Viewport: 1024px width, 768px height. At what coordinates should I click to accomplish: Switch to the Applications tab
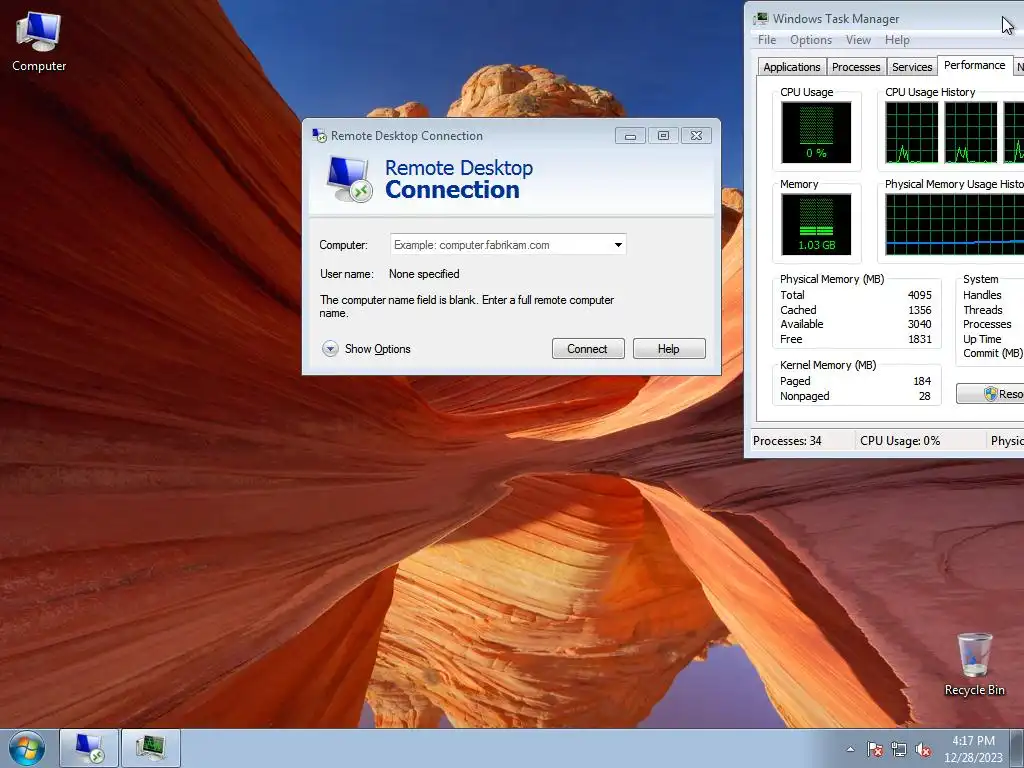[x=792, y=67]
